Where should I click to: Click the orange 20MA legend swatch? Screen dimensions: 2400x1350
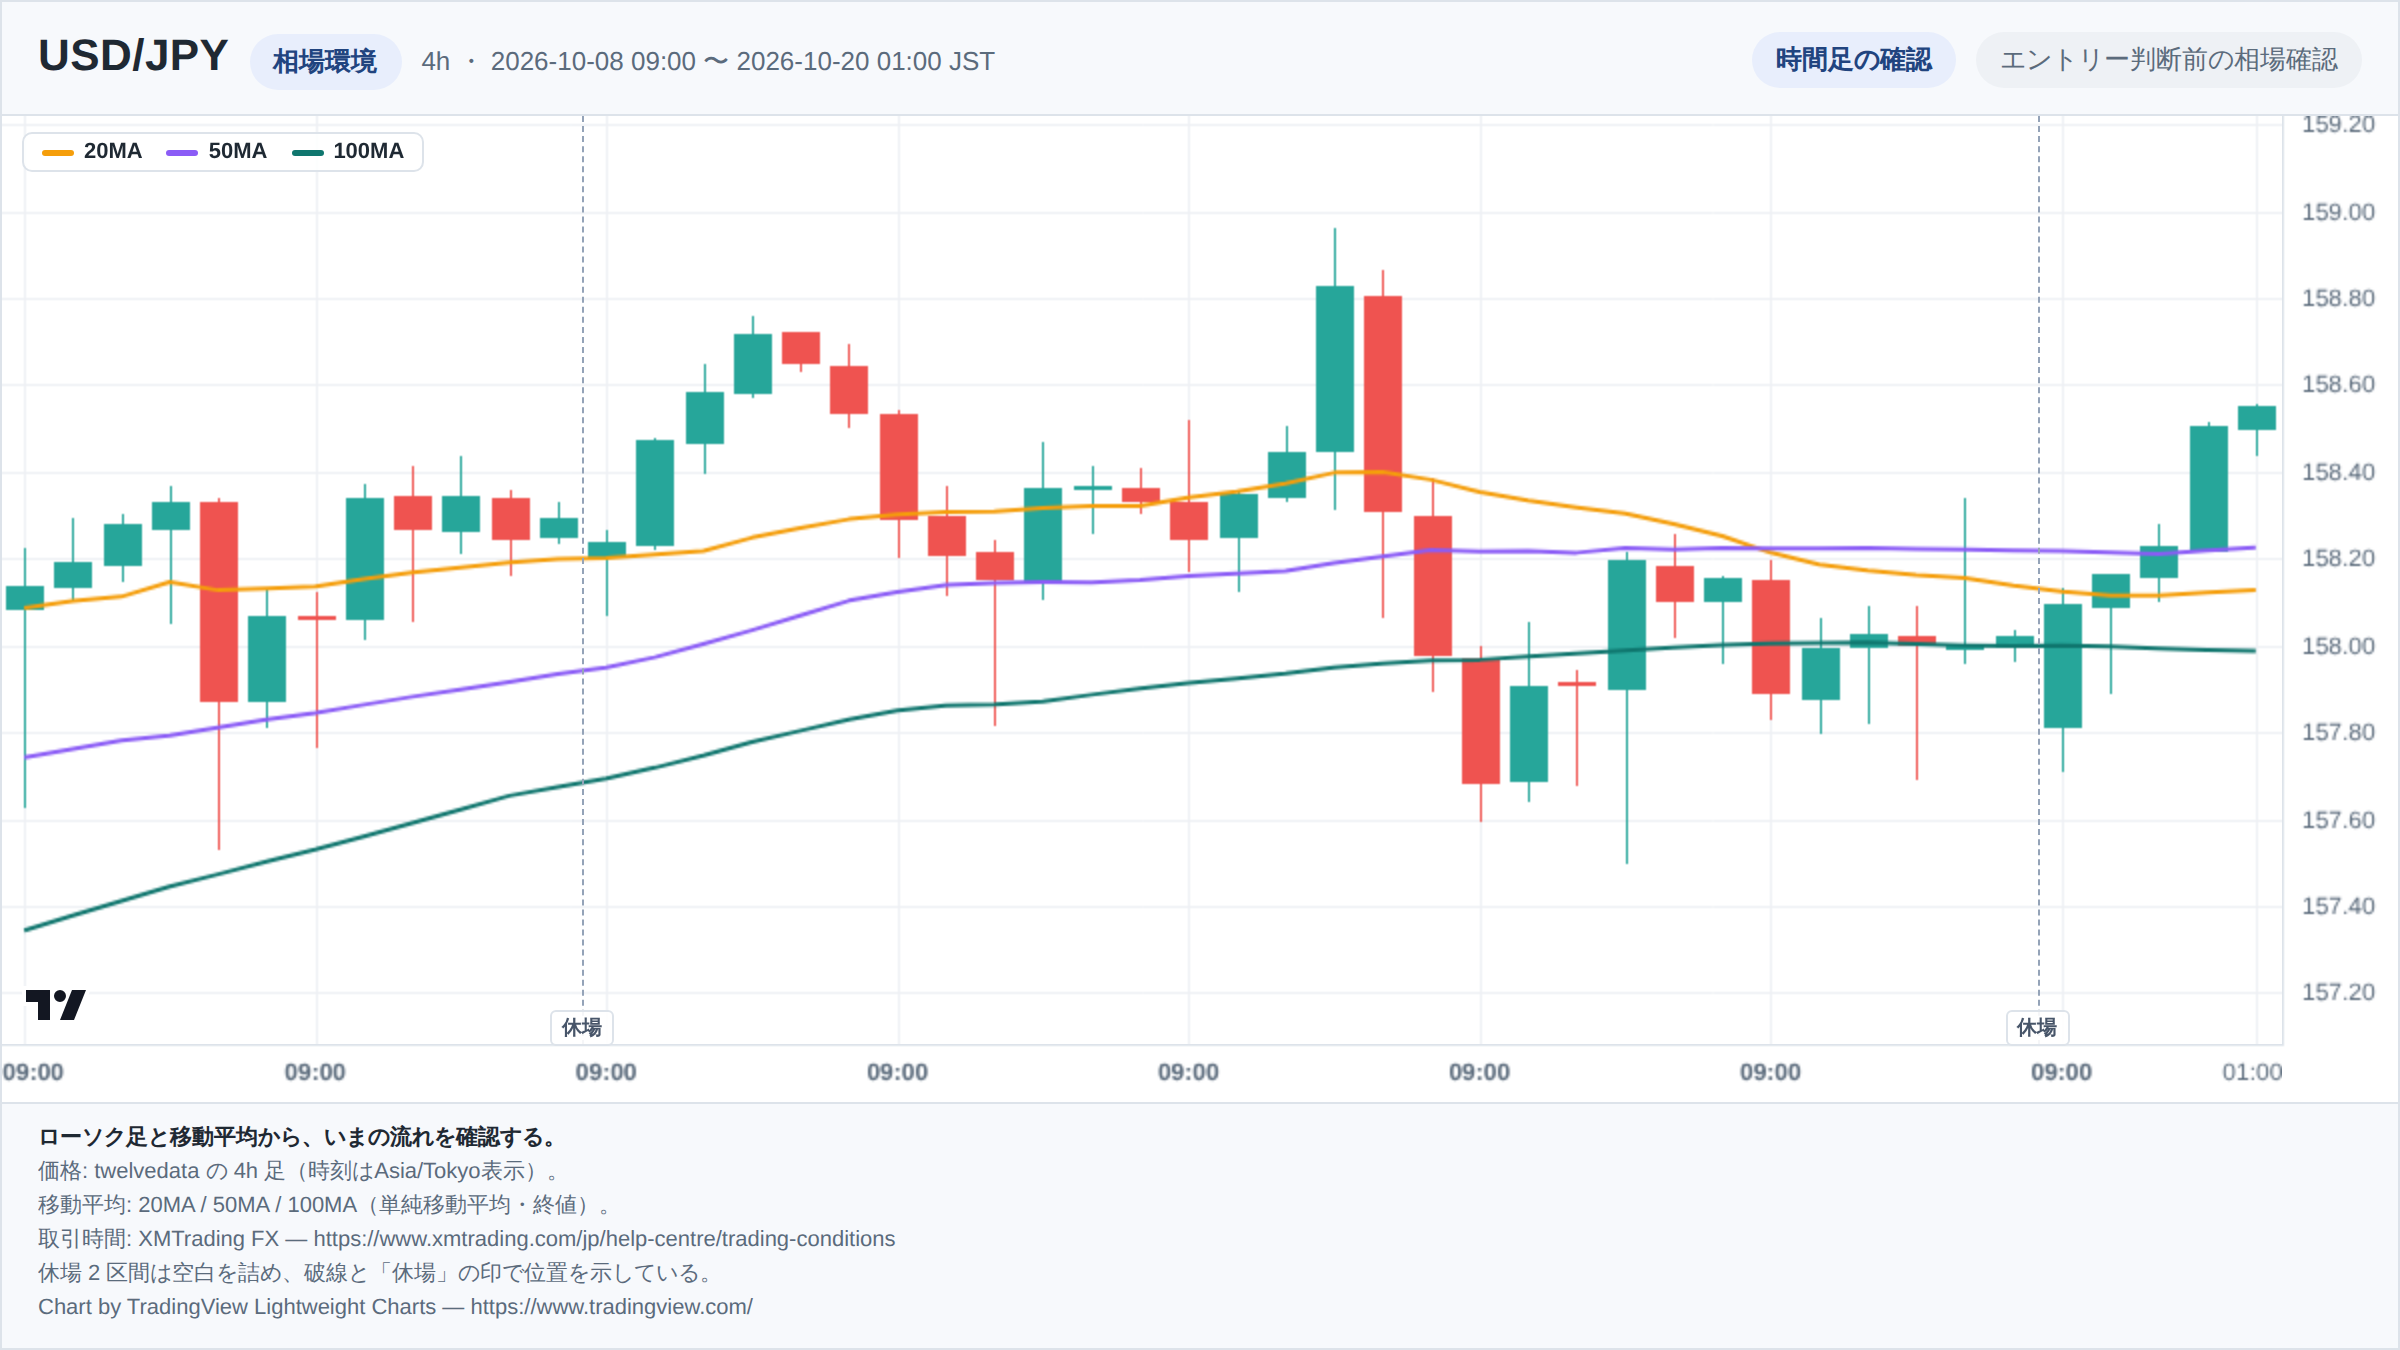click(x=58, y=152)
